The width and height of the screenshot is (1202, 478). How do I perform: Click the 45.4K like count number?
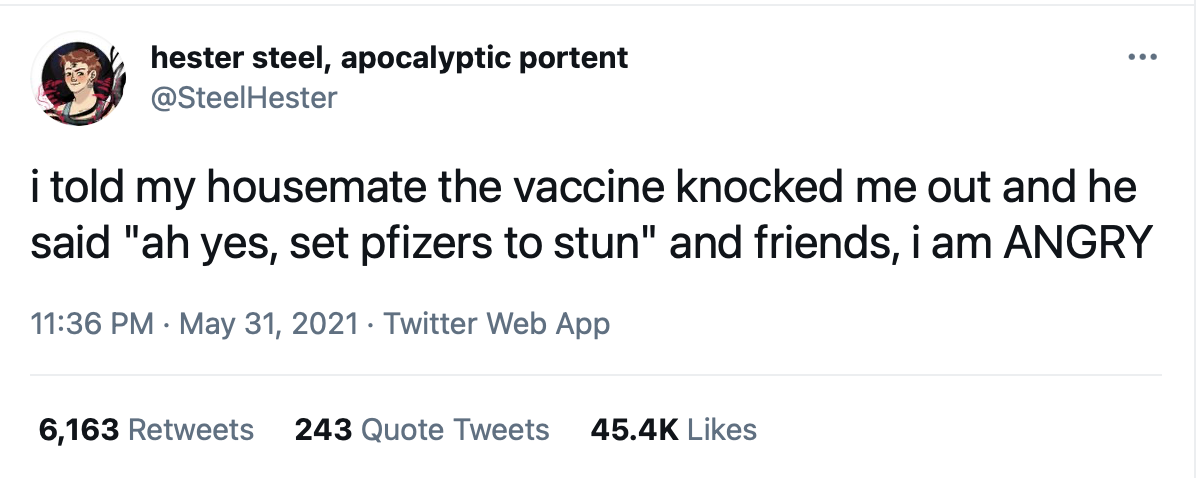635,430
